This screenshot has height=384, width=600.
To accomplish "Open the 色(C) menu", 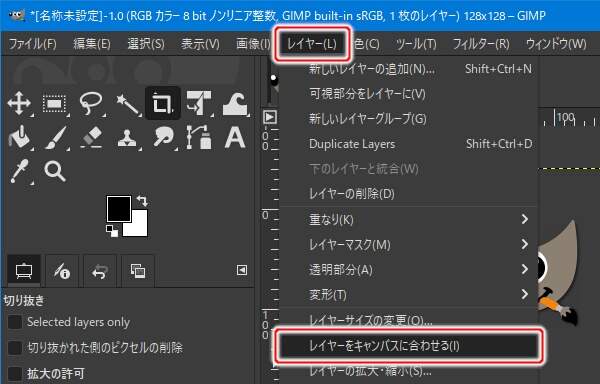I will coord(366,44).
